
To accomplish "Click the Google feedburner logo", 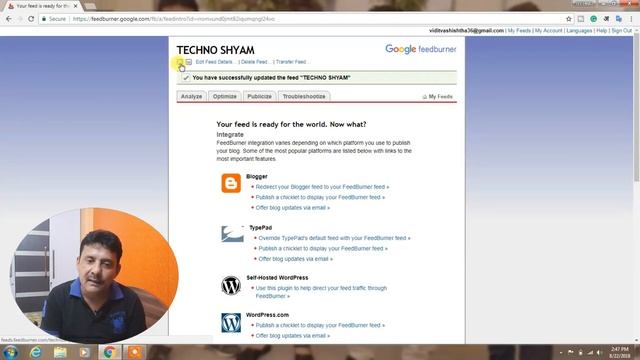I will pyautogui.click(x=420, y=49).
